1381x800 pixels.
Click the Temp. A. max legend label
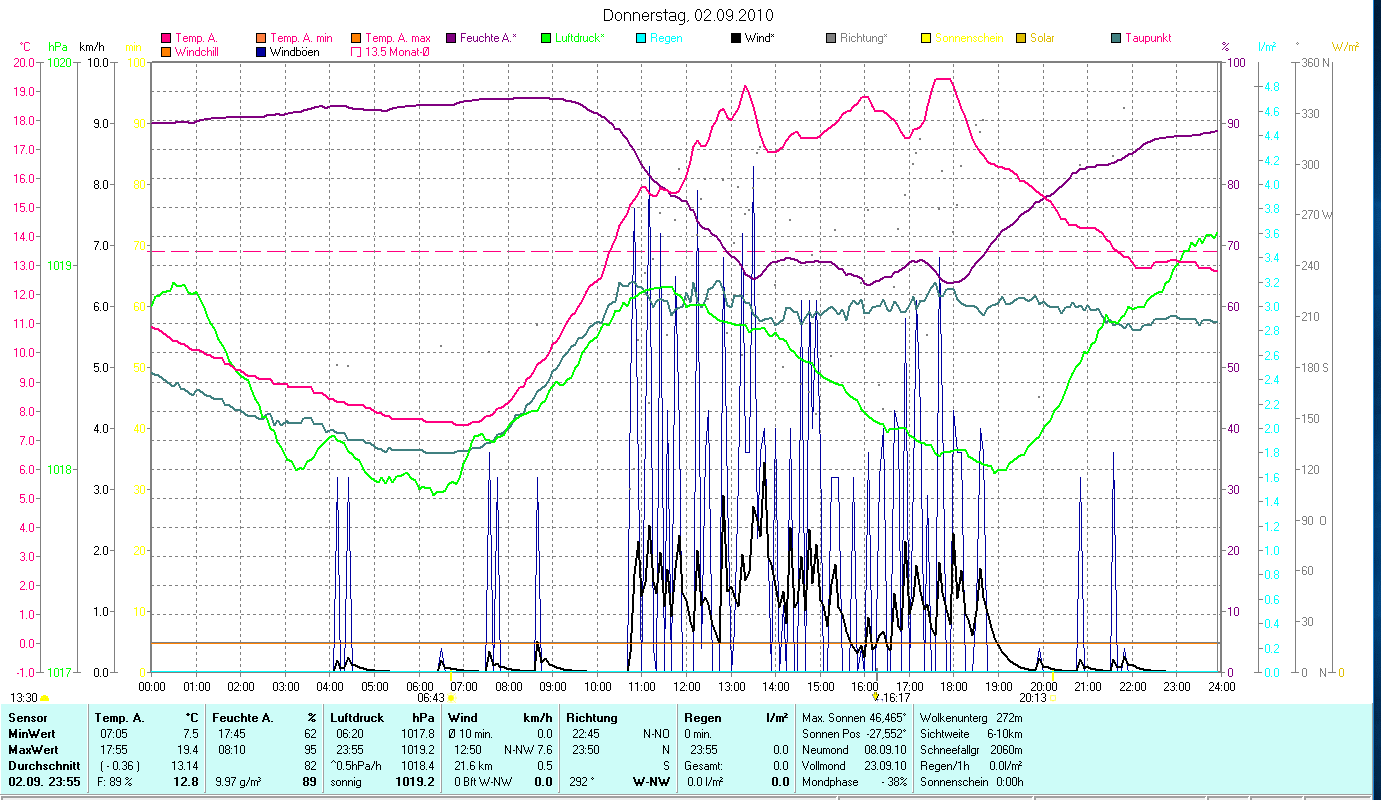point(397,38)
